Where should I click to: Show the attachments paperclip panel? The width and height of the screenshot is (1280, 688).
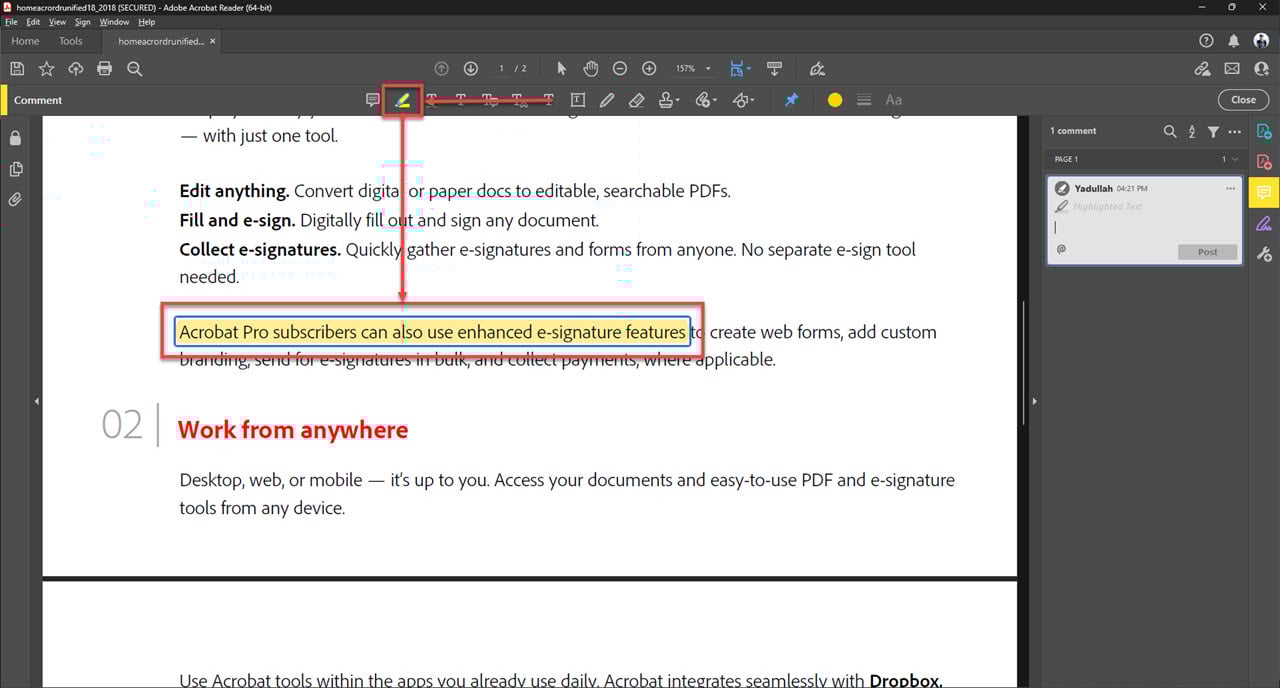coord(15,199)
